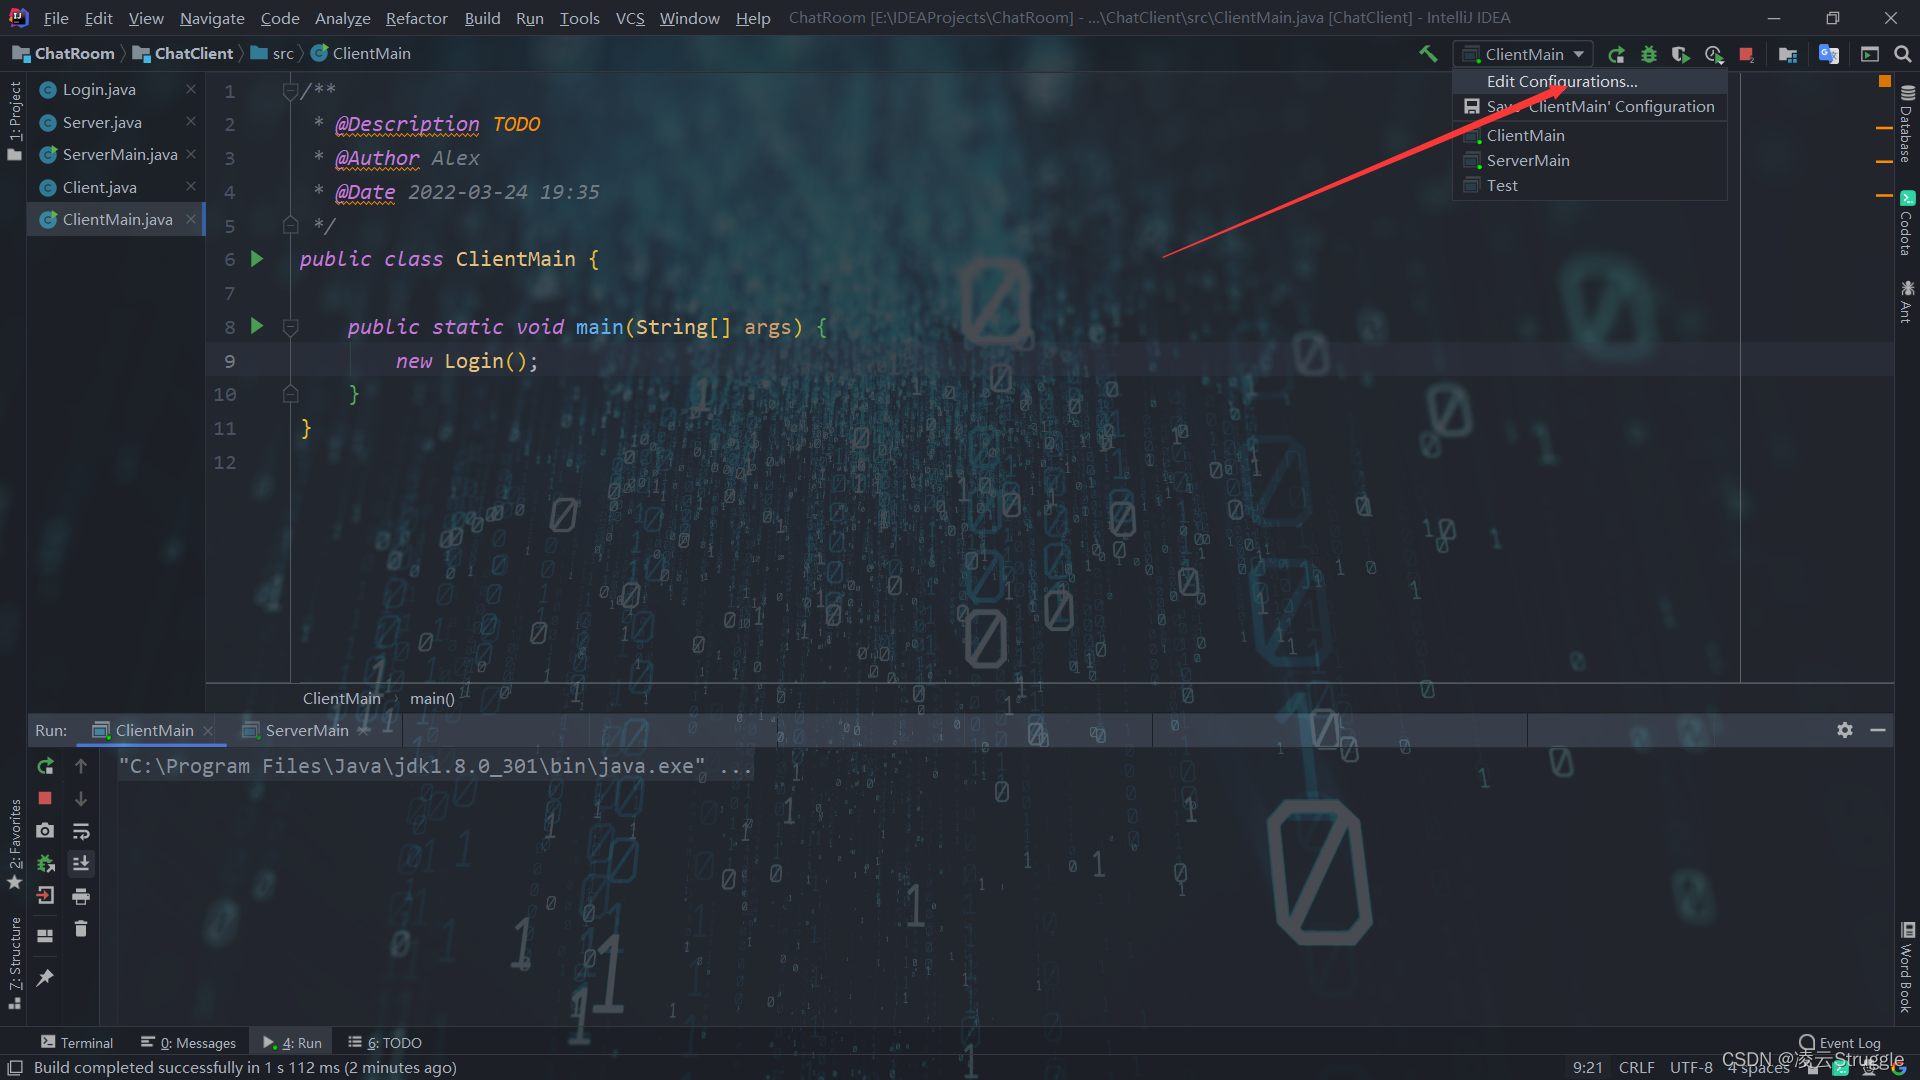Click the Build project hammer icon
Image resolution: width=1920 pixels, height=1080 pixels.
[1428, 54]
